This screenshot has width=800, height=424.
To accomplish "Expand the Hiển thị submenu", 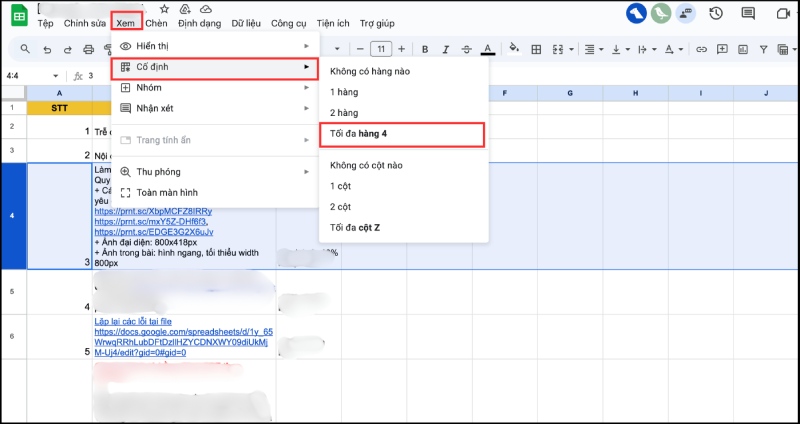I will coord(215,46).
